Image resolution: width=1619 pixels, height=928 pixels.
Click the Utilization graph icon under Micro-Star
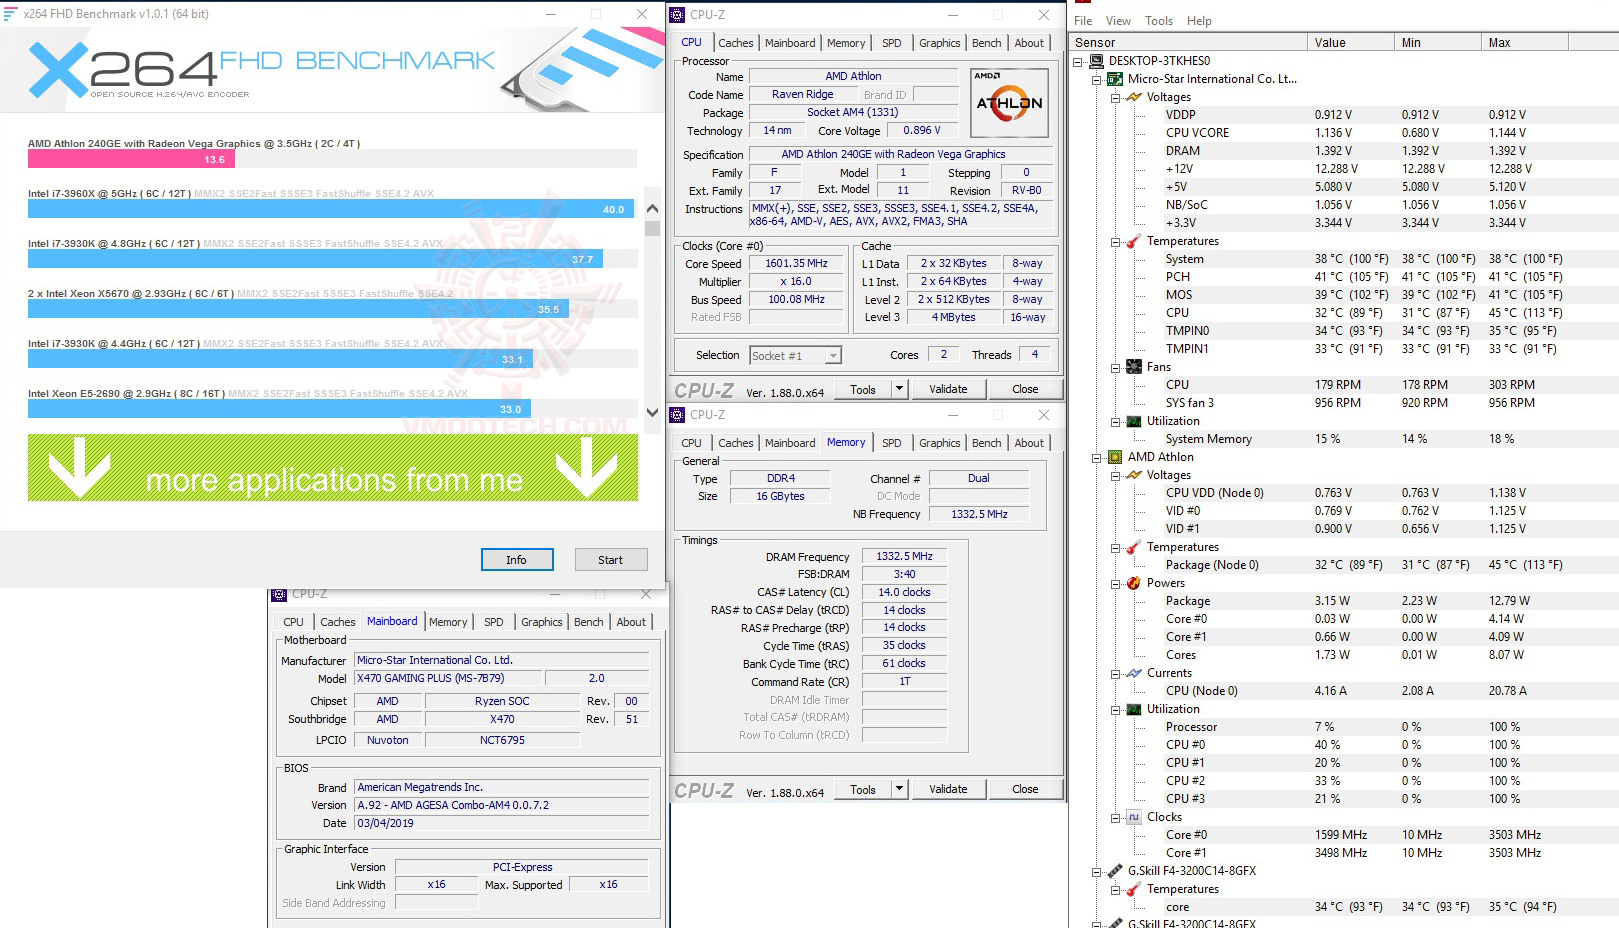[x=1134, y=421]
